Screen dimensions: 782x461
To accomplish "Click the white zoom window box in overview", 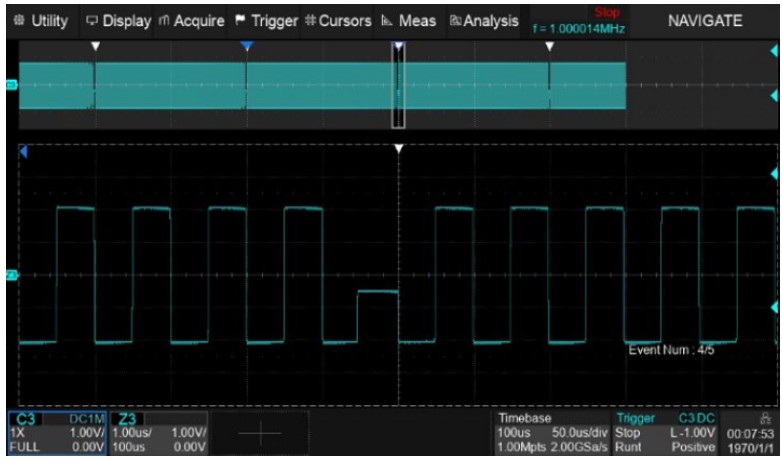I will [x=398, y=88].
